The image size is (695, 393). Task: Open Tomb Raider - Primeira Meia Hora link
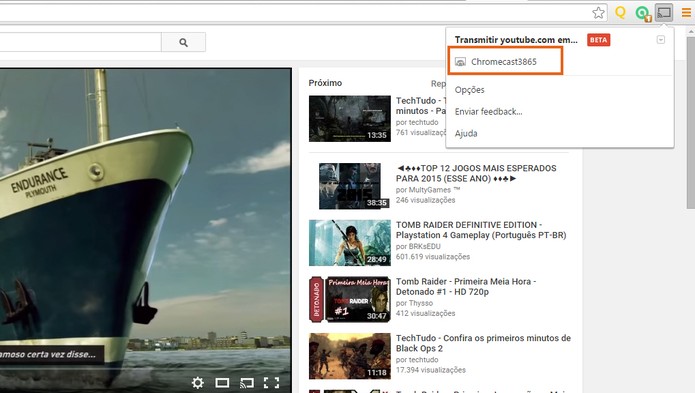(x=466, y=287)
